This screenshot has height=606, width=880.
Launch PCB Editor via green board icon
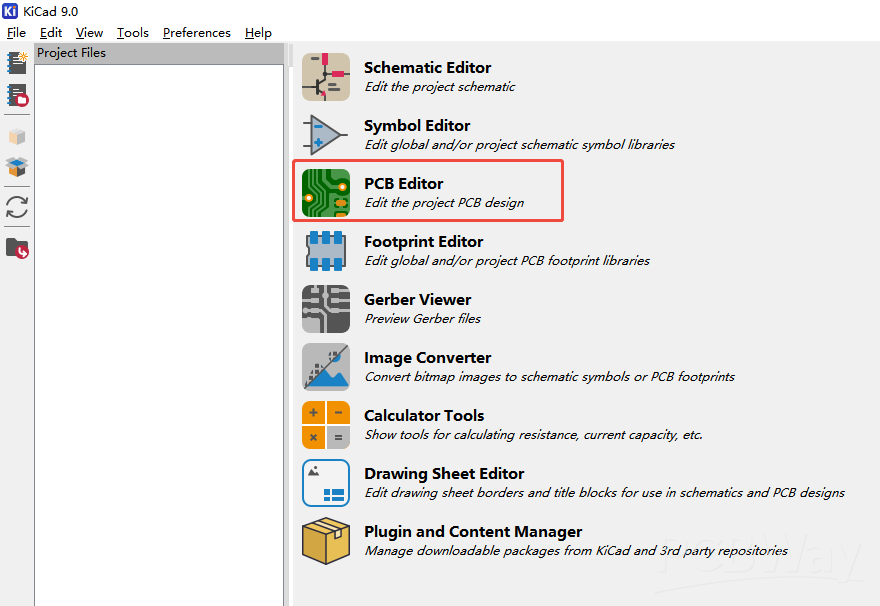click(x=326, y=193)
